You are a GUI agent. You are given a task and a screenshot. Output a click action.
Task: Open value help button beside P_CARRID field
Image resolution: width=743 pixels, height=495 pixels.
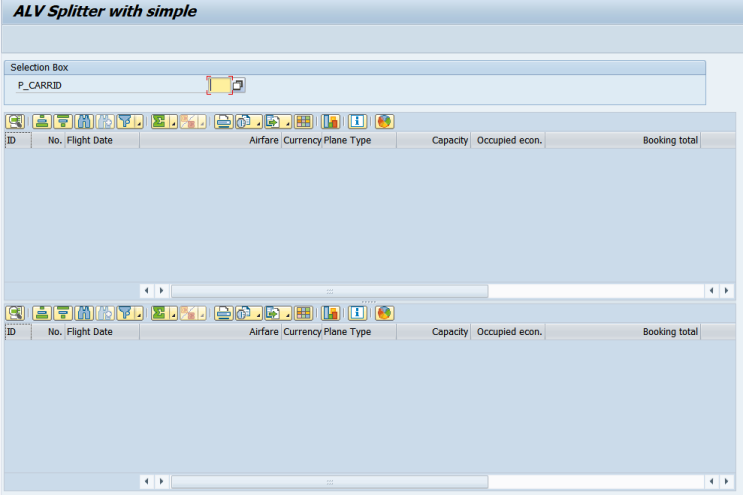pos(238,85)
